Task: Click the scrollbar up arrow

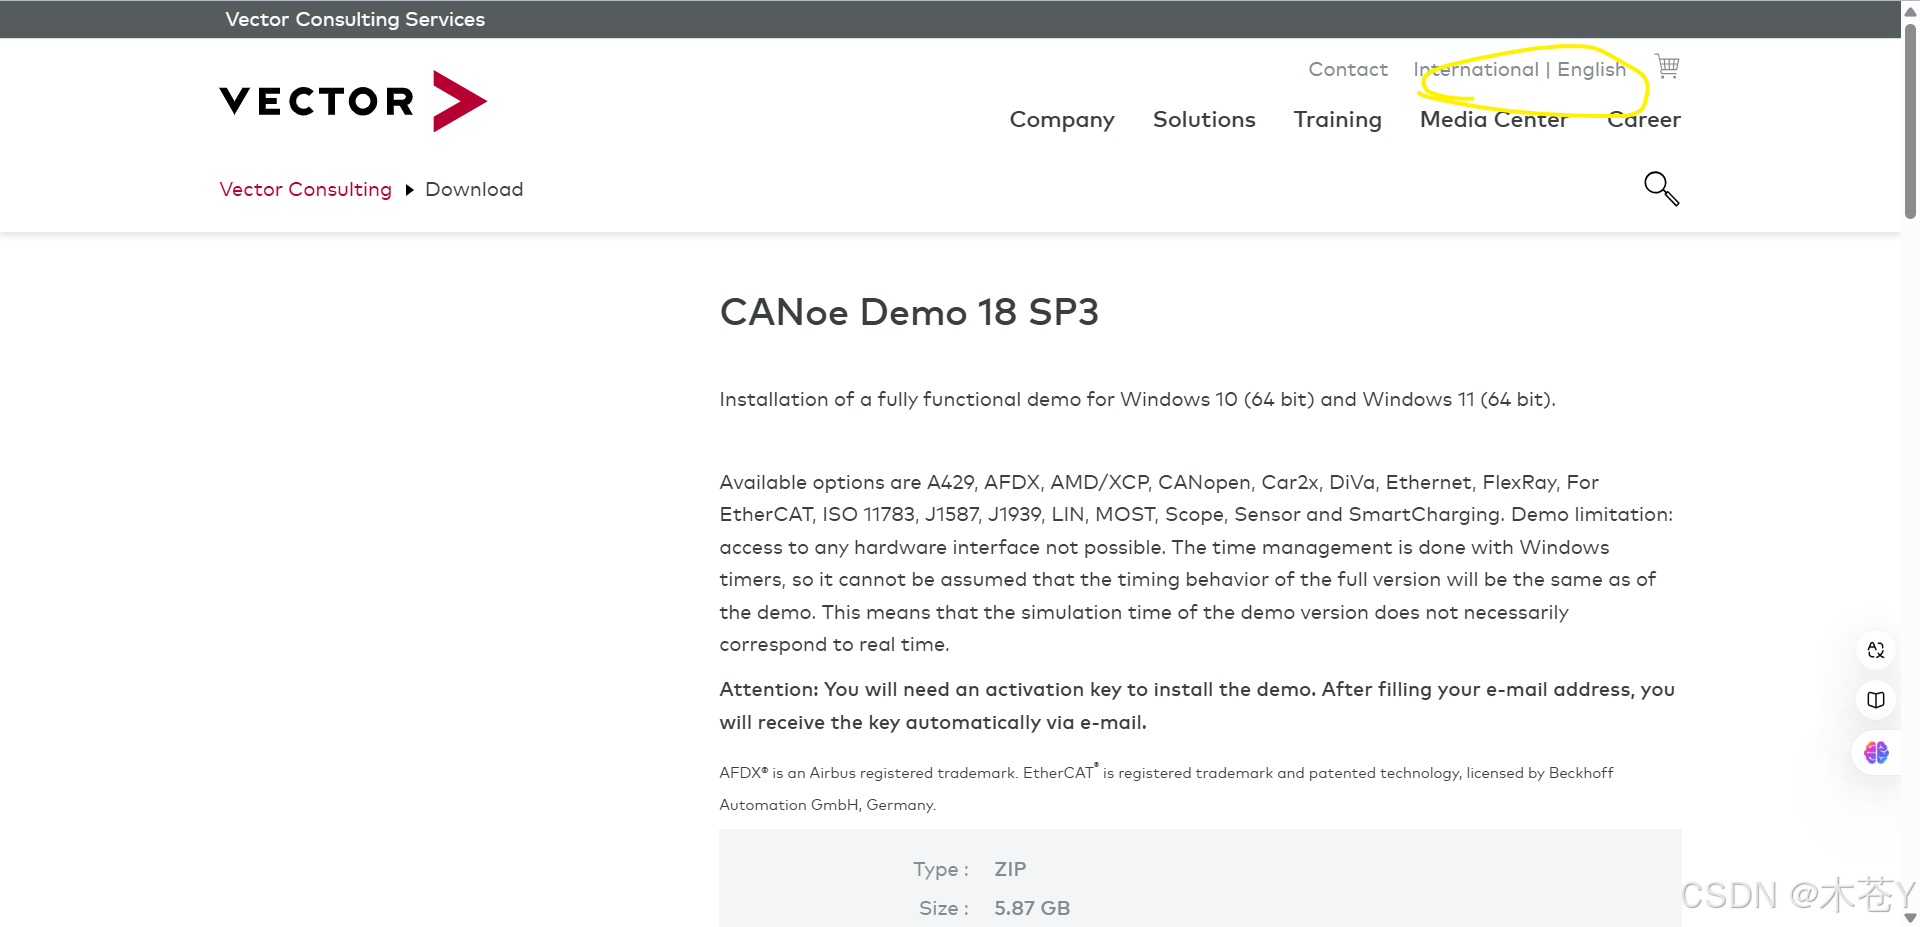Action: tap(1910, 10)
